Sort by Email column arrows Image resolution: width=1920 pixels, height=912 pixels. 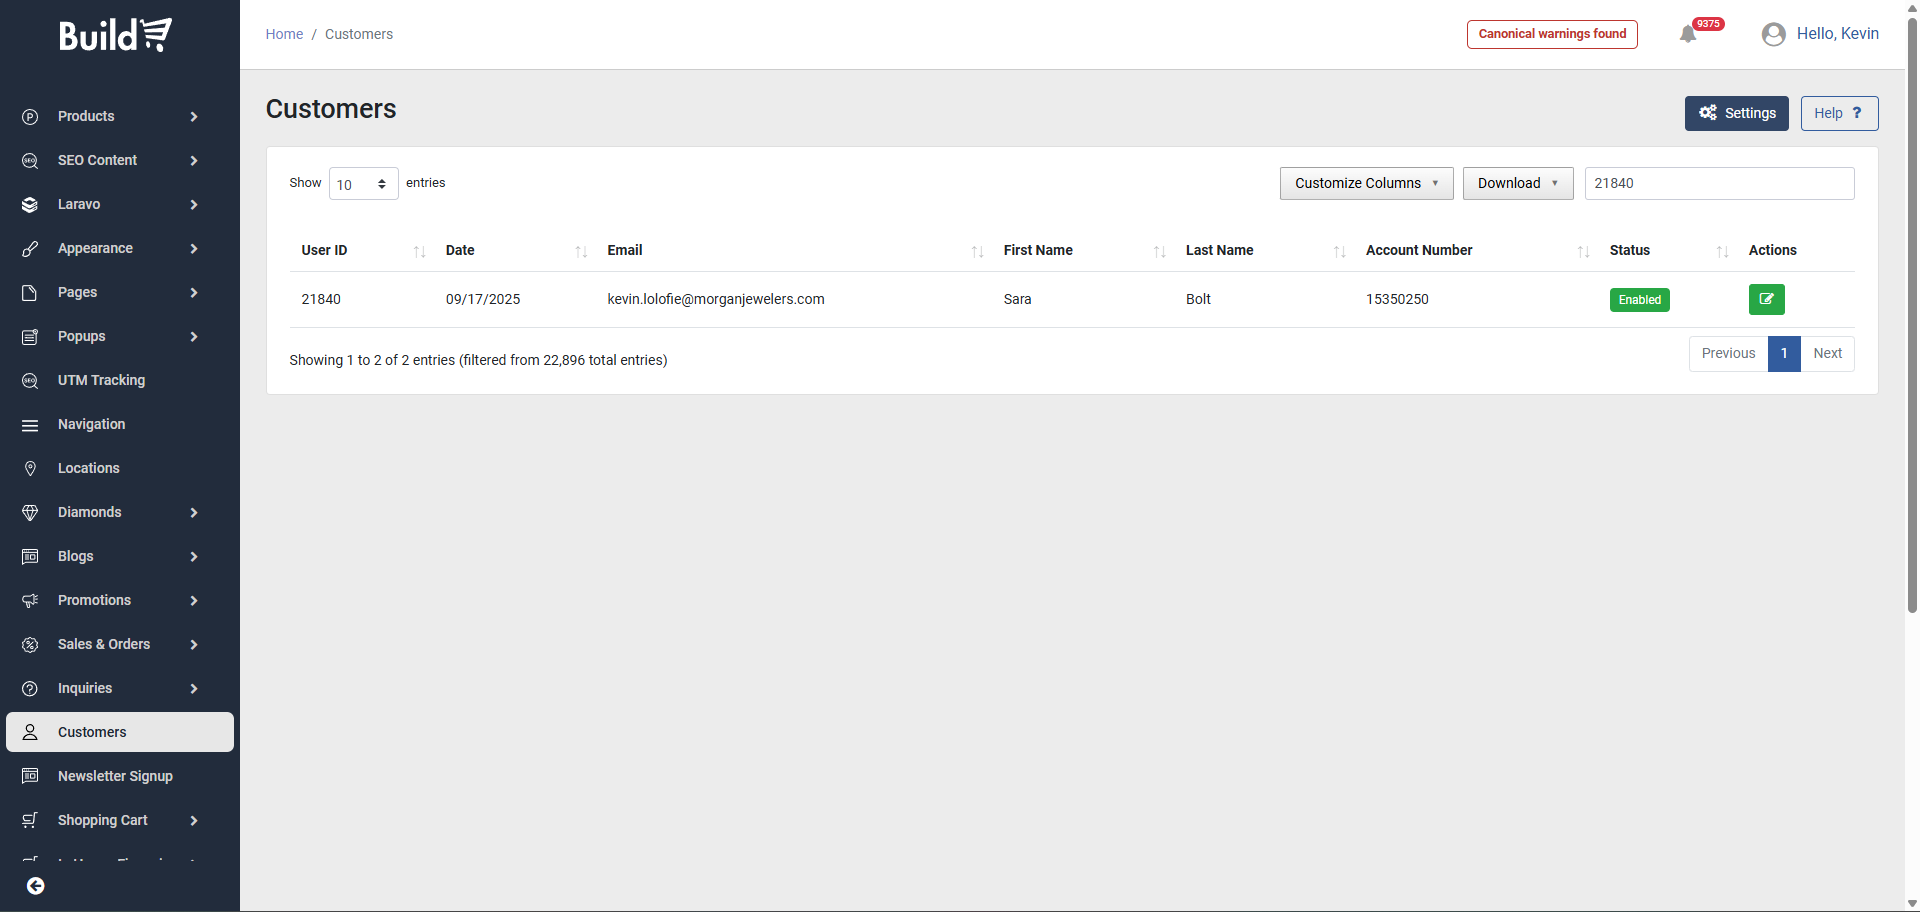coord(978,251)
